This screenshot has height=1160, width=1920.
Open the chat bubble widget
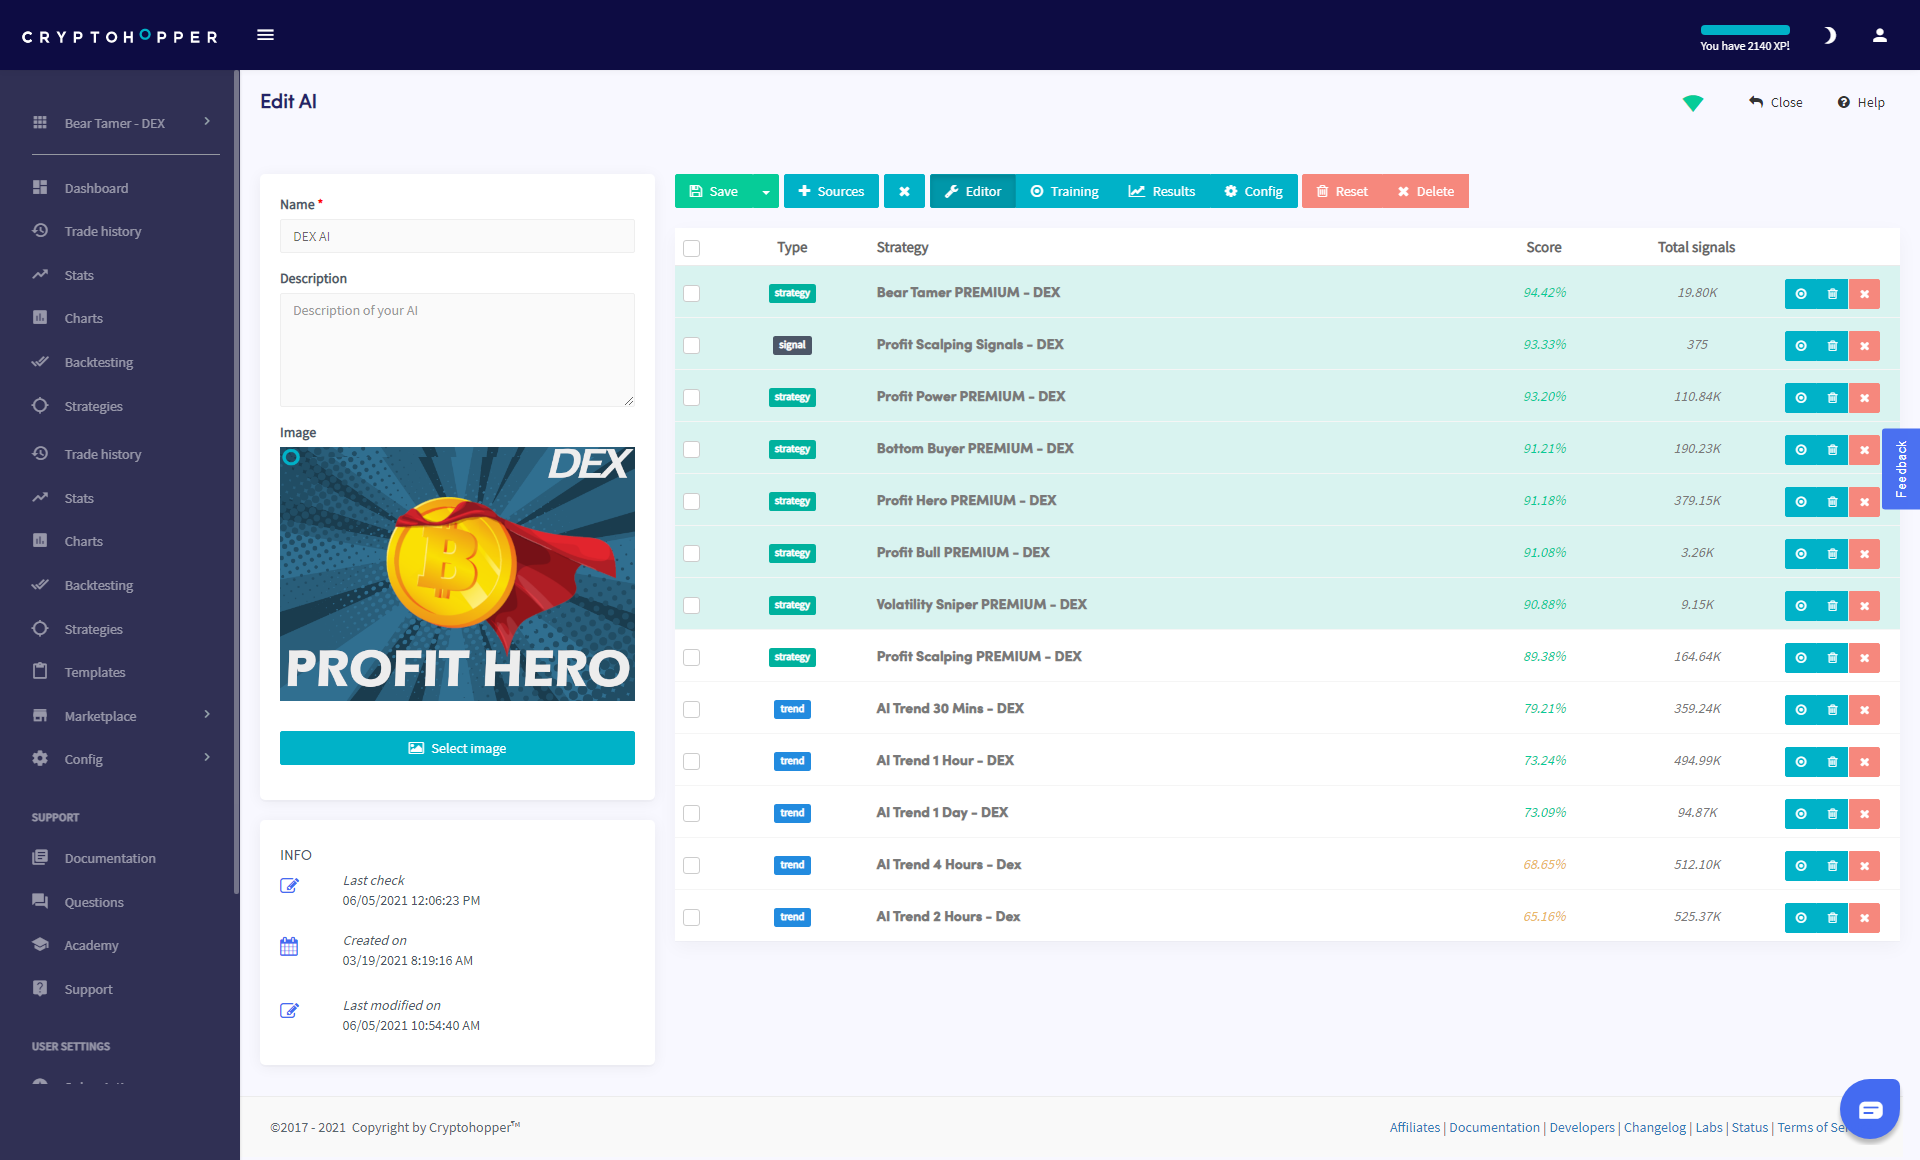tap(1870, 1109)
